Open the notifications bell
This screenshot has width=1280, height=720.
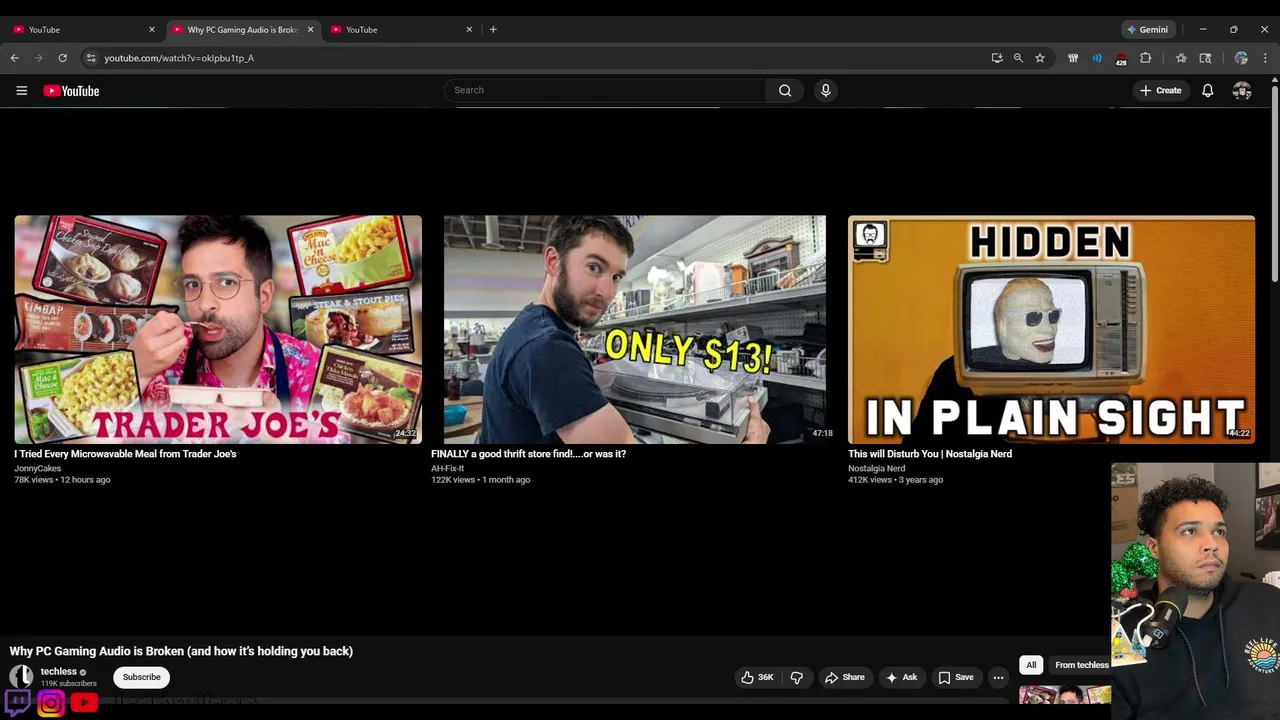coord(1208,91)
